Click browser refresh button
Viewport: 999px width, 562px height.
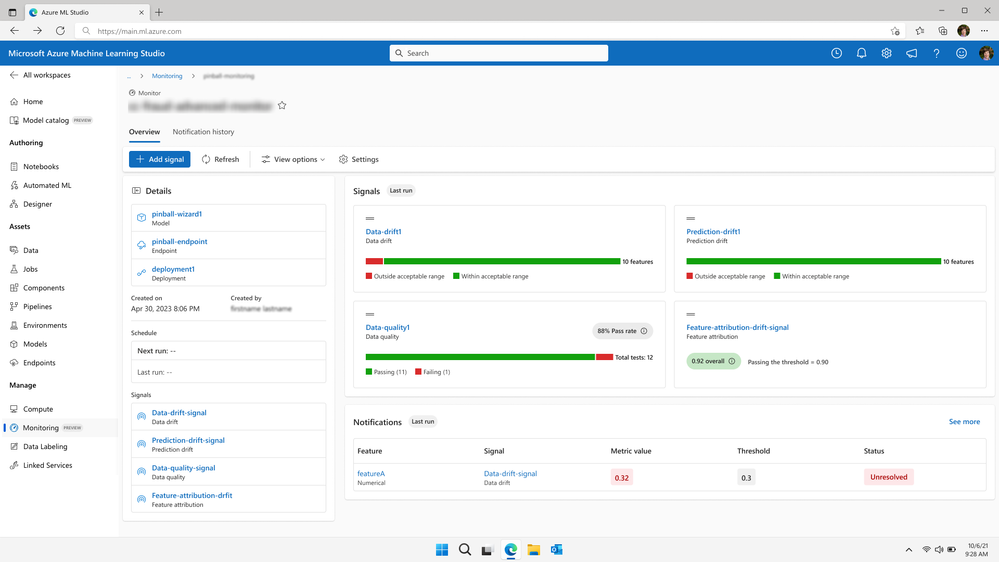60,31
